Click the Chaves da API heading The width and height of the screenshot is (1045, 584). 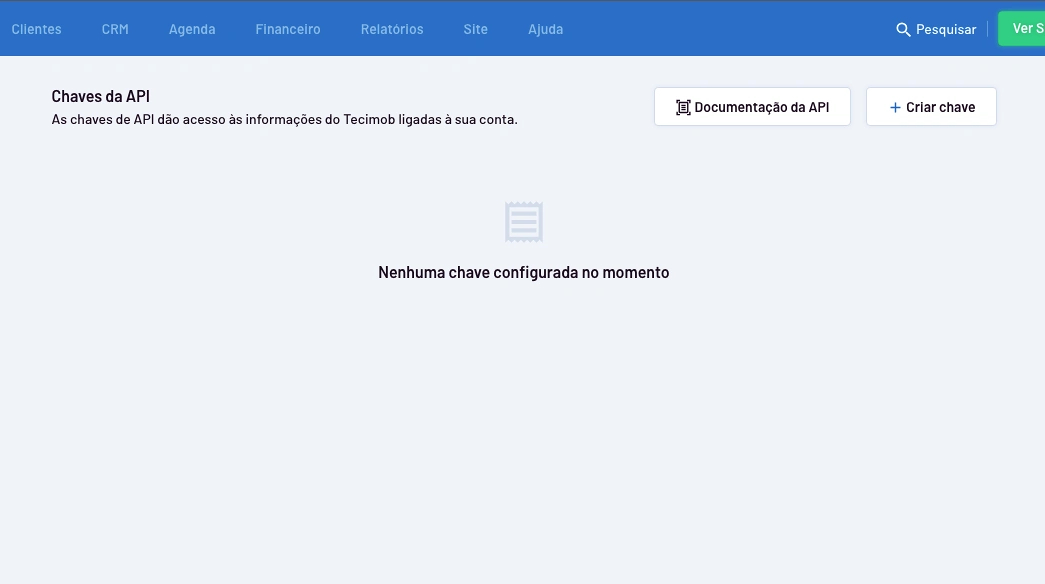coord(101,97)
